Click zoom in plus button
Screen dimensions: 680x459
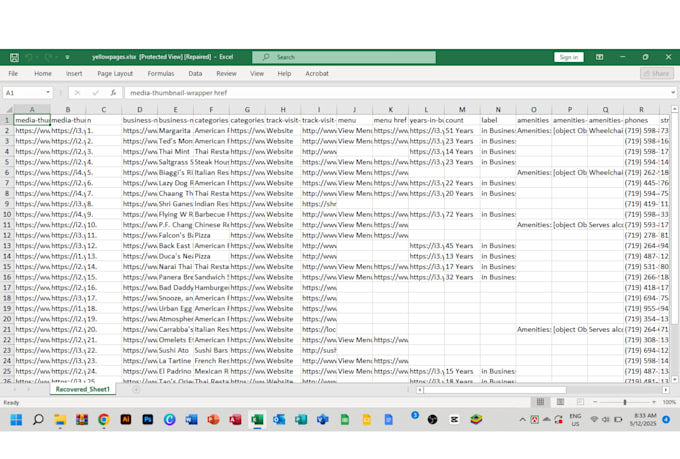[x=654, y=402]
